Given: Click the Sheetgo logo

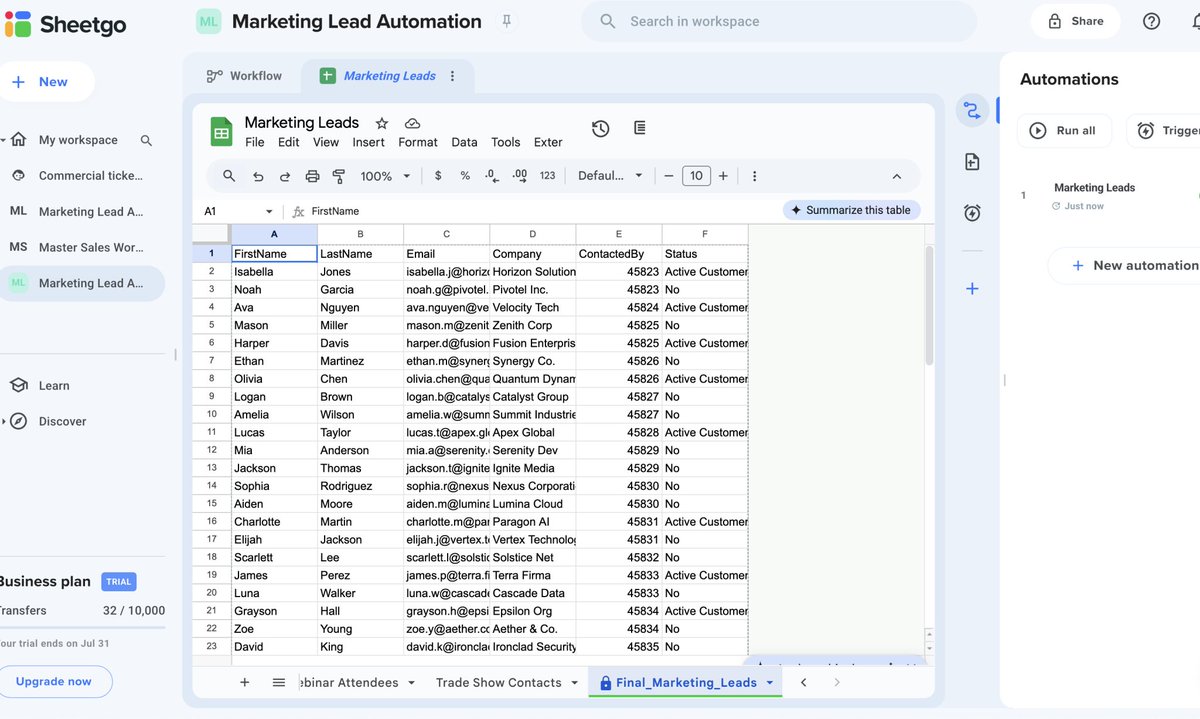Looking at the screenshot, I should [x=66, y=24].
